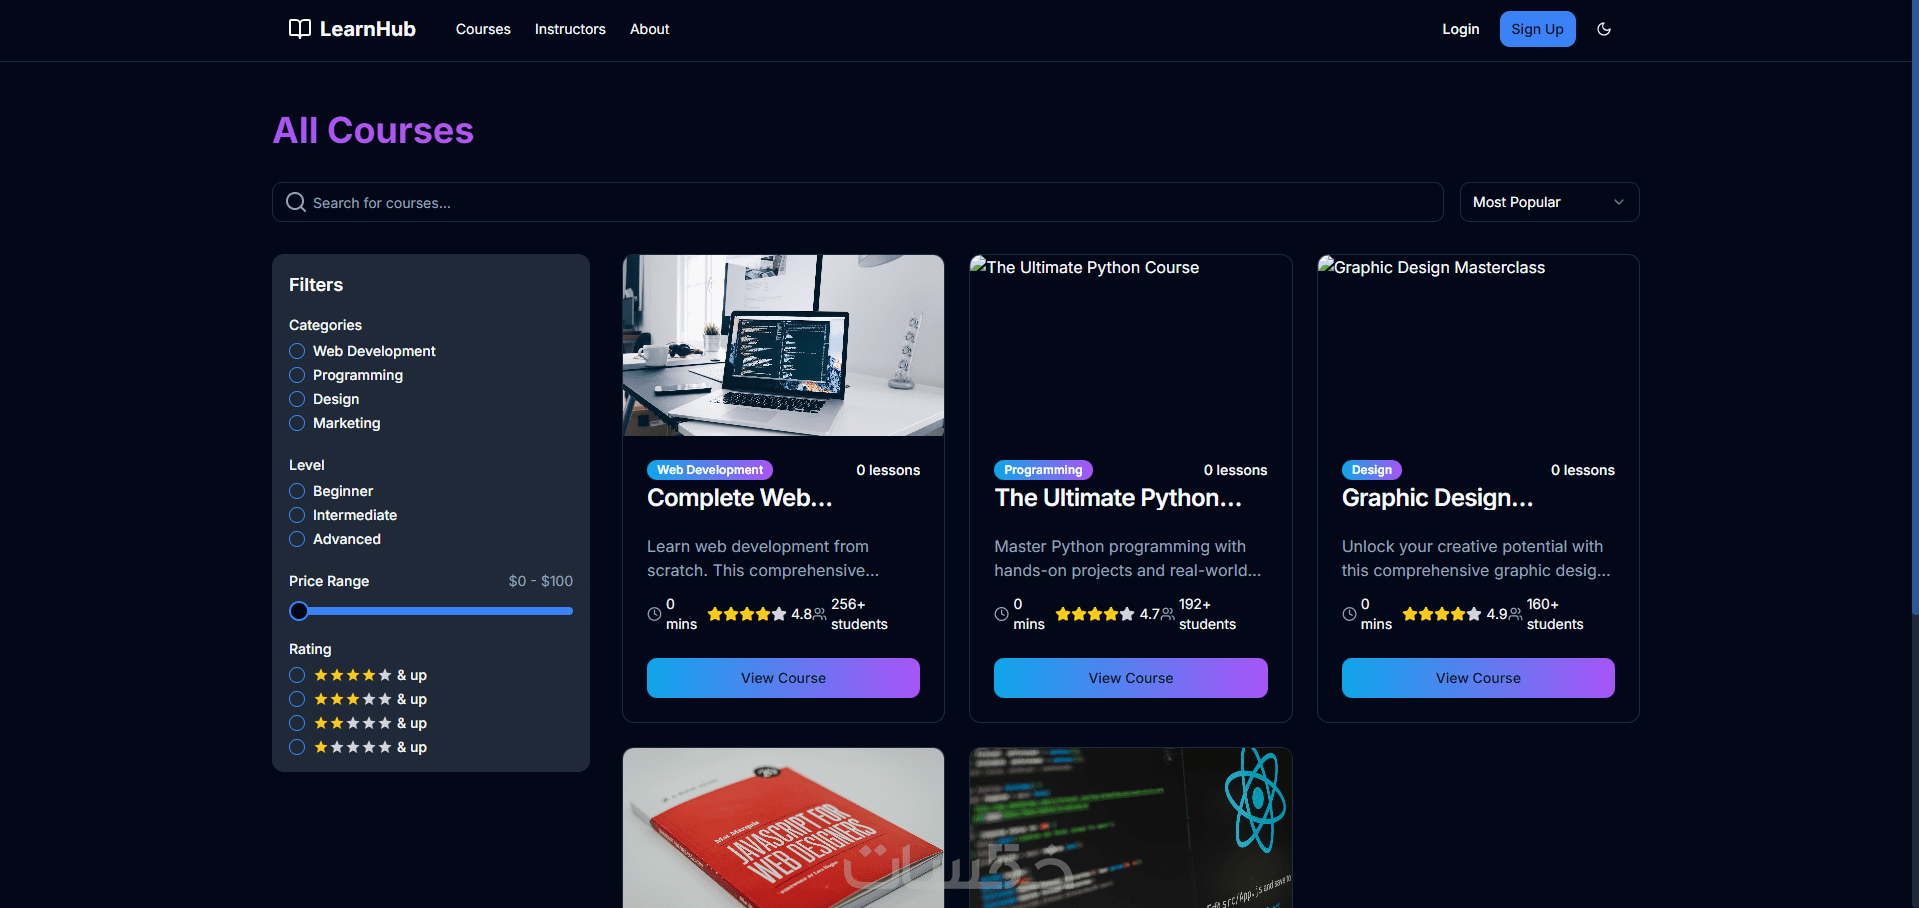Open the Most Popular sort dropdown
Image resolution: width=1919 pixels, height=908 pixels.
tap(1549, 202)
